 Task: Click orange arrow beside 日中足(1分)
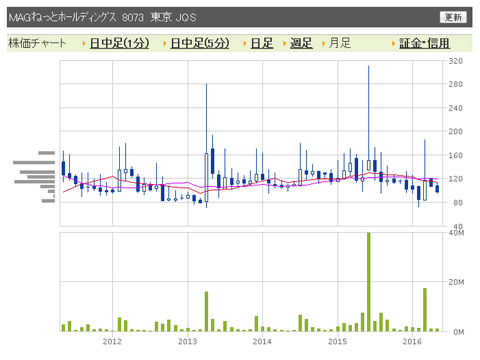click(x=84, y=43)
